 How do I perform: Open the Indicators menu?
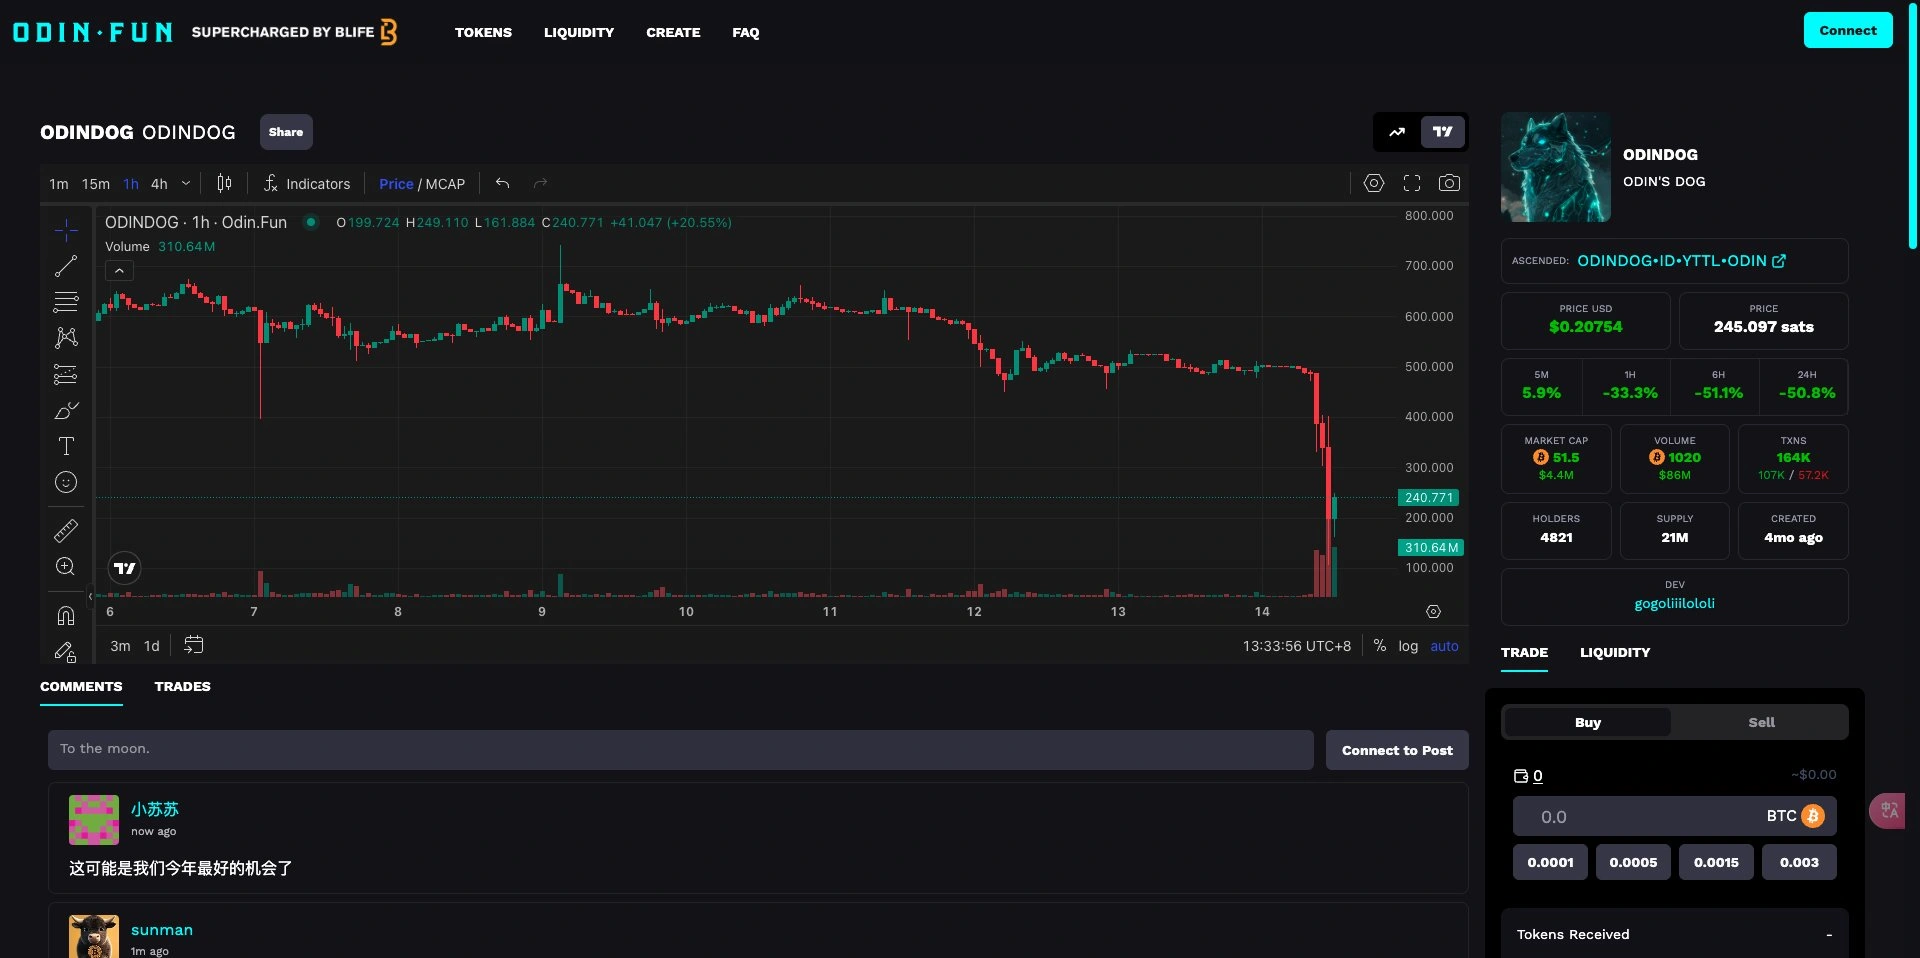pos(307,184)
